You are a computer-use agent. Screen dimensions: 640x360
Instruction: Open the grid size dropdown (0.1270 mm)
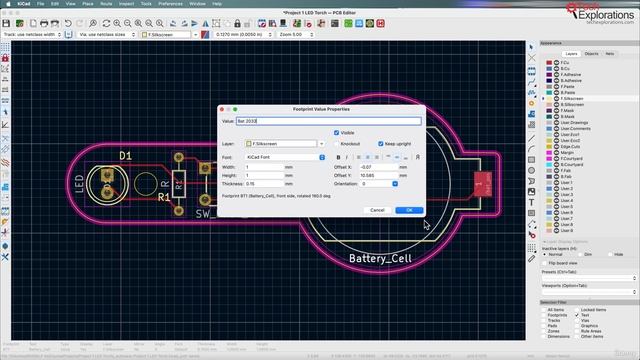(x=243, y=35)
